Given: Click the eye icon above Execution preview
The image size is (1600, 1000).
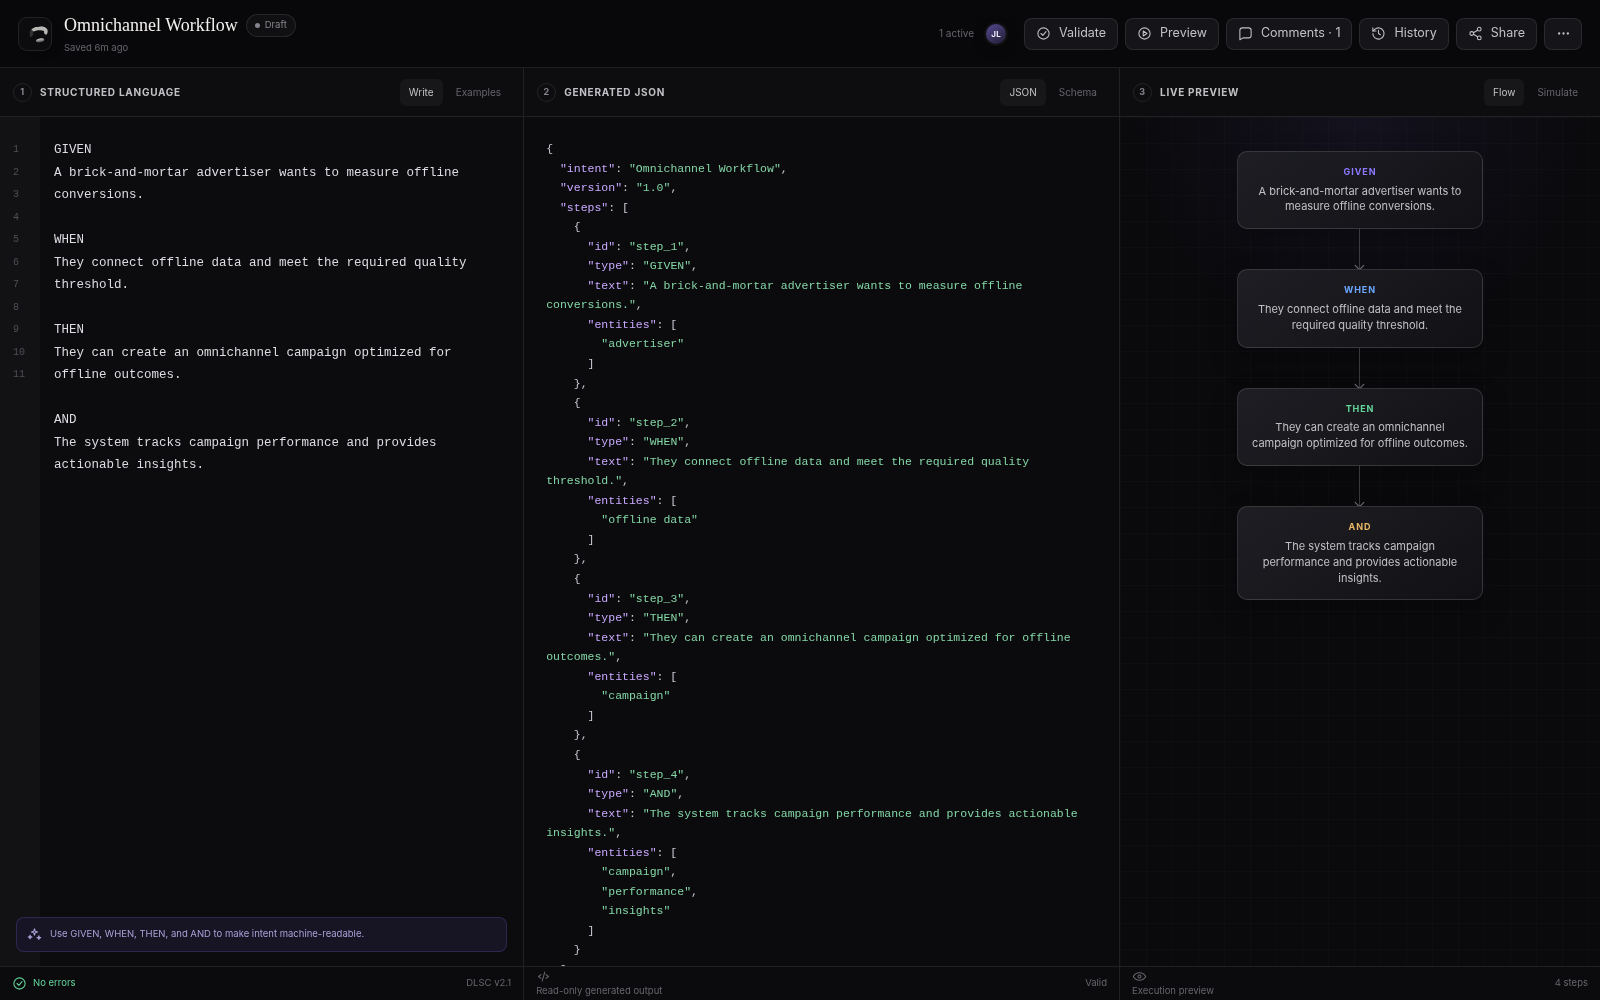Looking at the screenshot, I should coord(1139,976).
